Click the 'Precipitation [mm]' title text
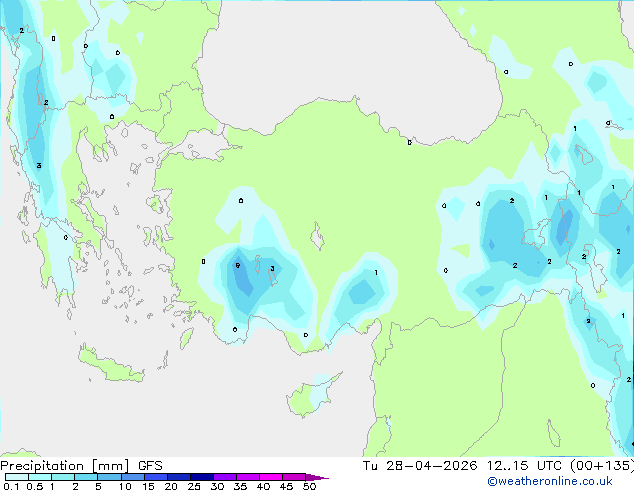The image size is (634, 490). pyautogui.click(x=65, y=466)
